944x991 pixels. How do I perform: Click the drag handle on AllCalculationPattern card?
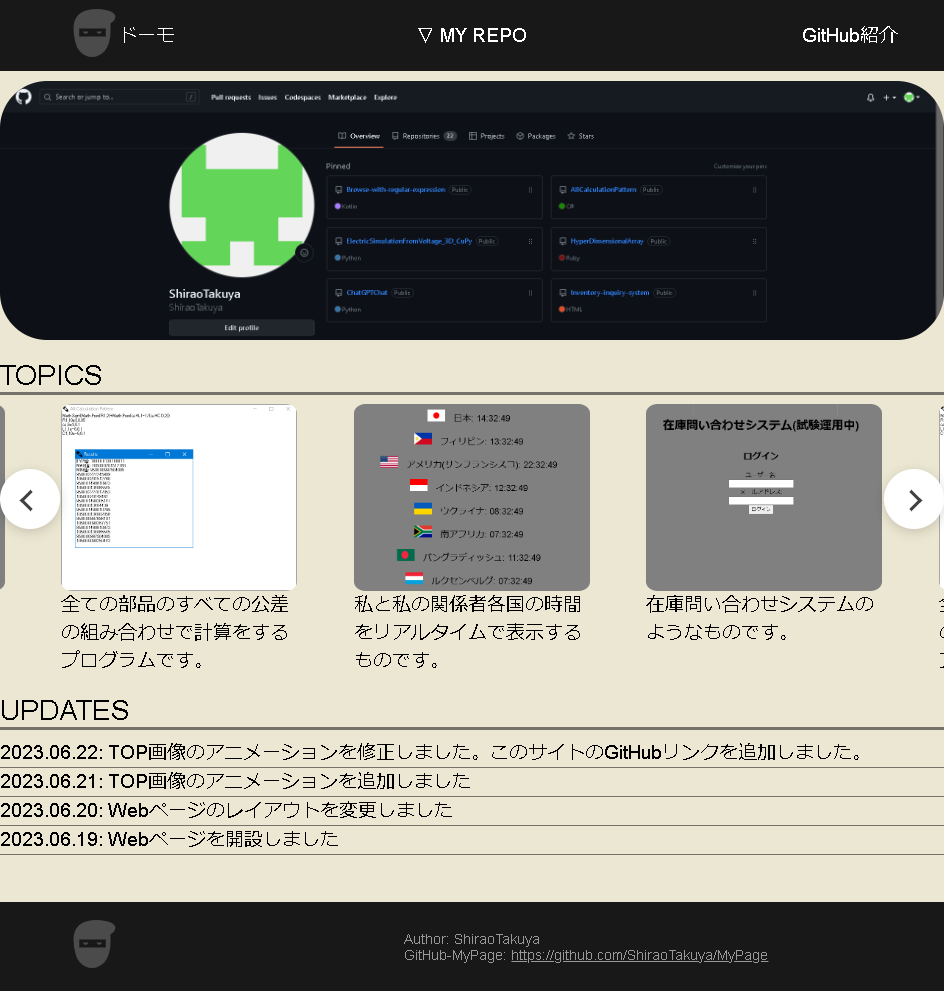(754, 190)
